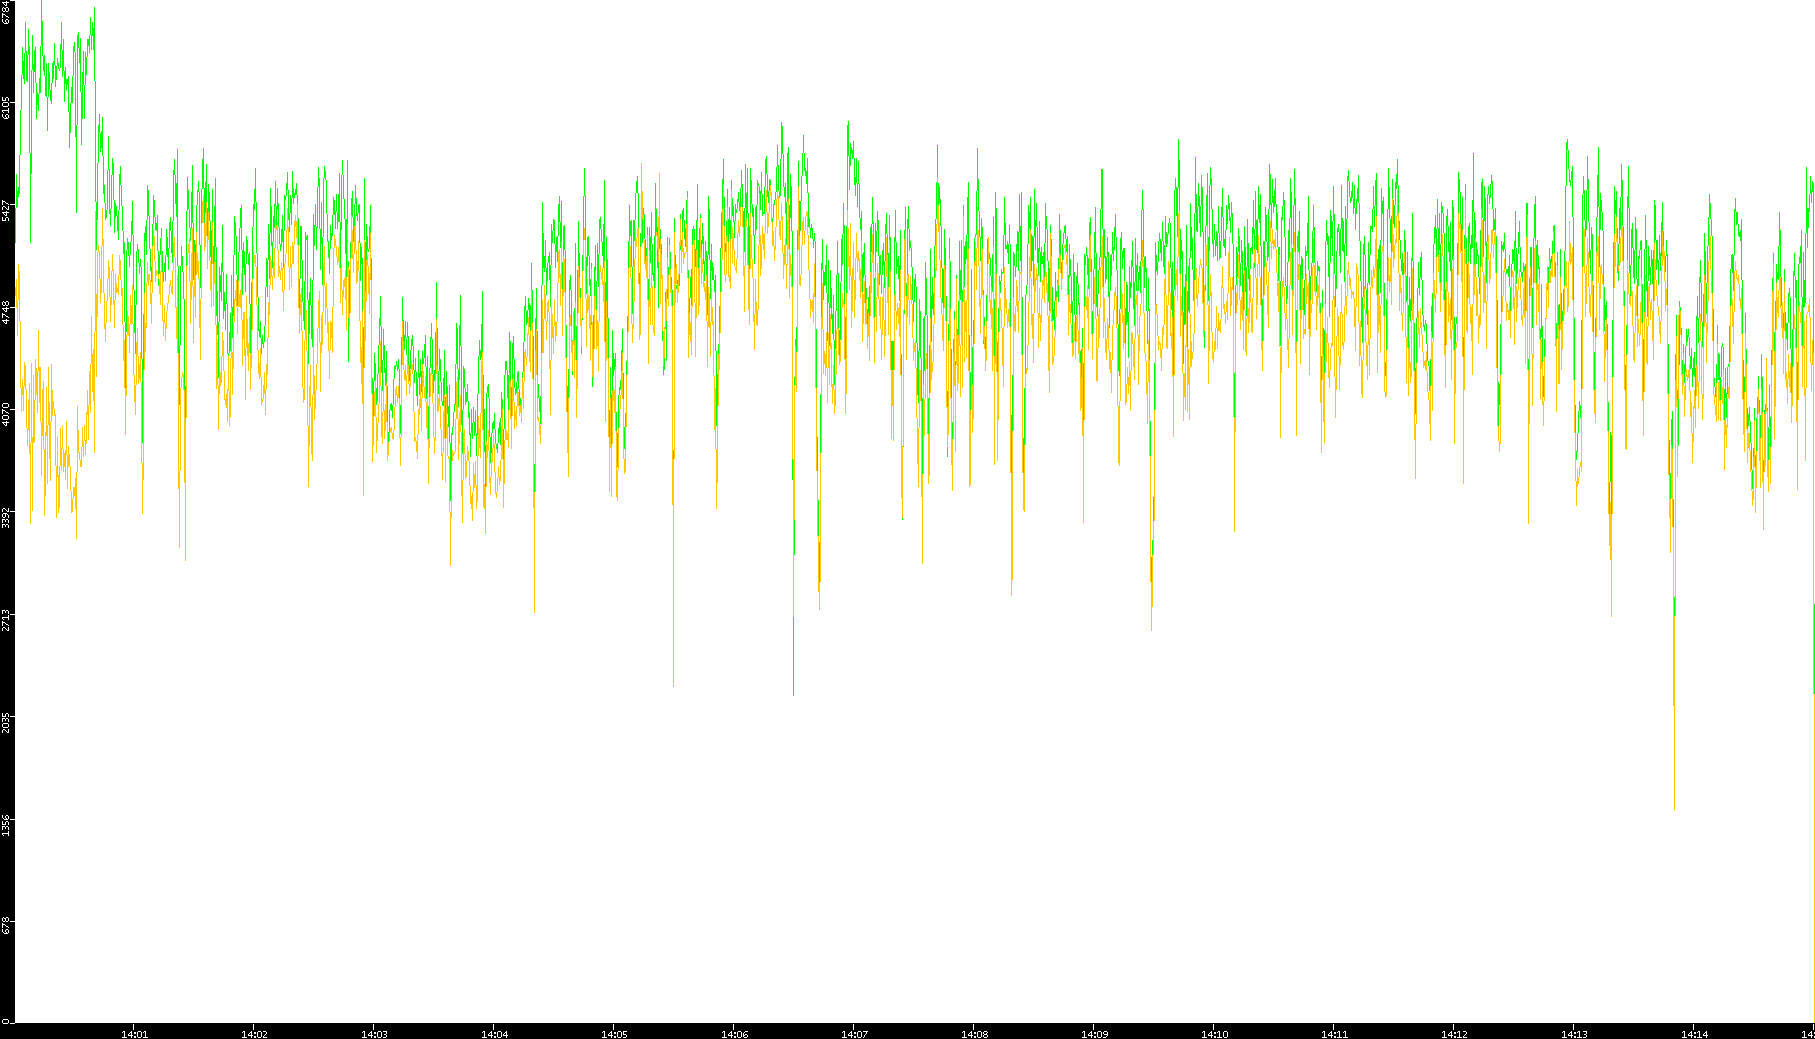The height and width of the screenshot is (1039, 1815).
Task: Select the 5427 vertical axis label
Action: [7, 211]
